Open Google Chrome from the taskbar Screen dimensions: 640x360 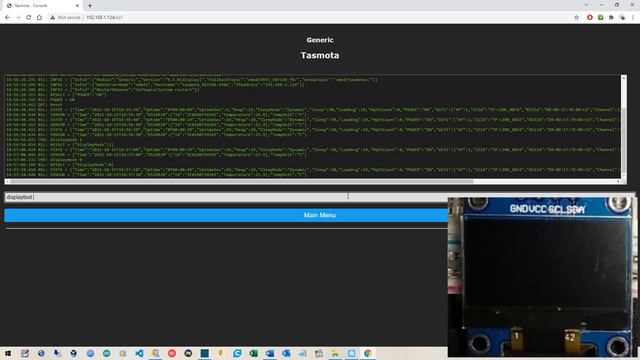coord(367,353)
